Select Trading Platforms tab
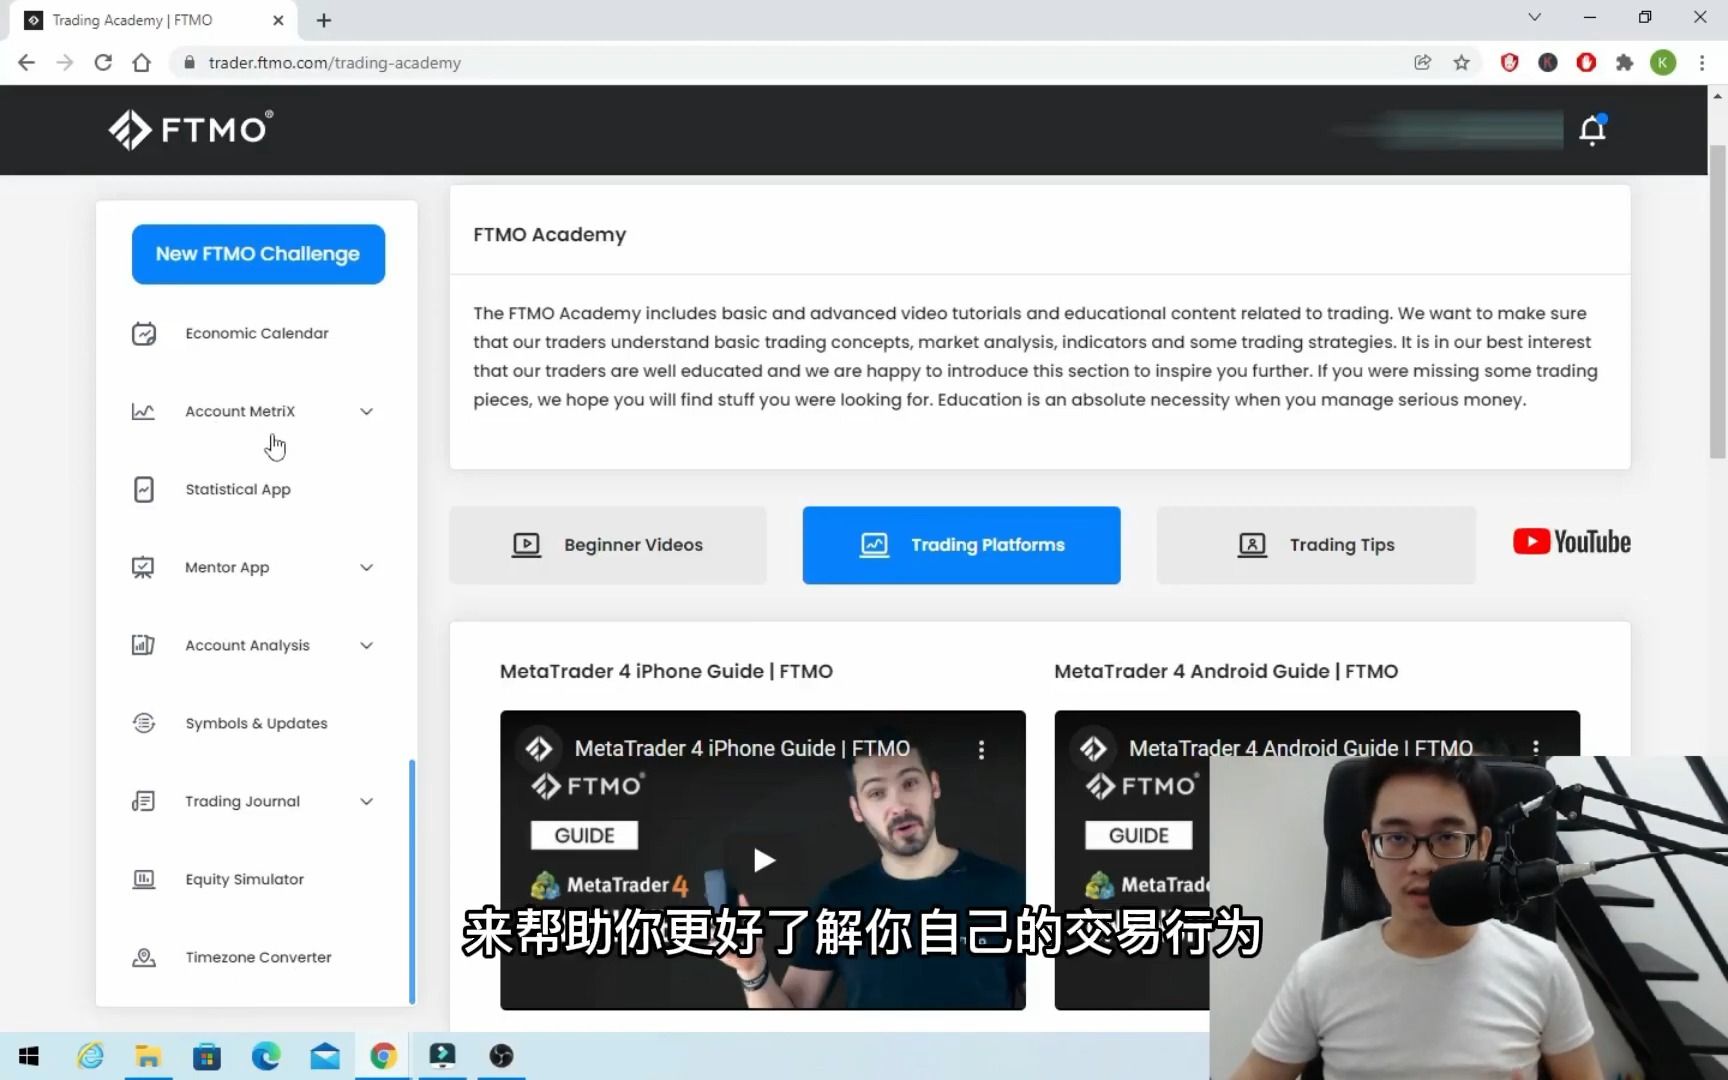Image resolution: width=1728 pixels, height=1080 pixels. pyautogui.click(x=961, y=545)
